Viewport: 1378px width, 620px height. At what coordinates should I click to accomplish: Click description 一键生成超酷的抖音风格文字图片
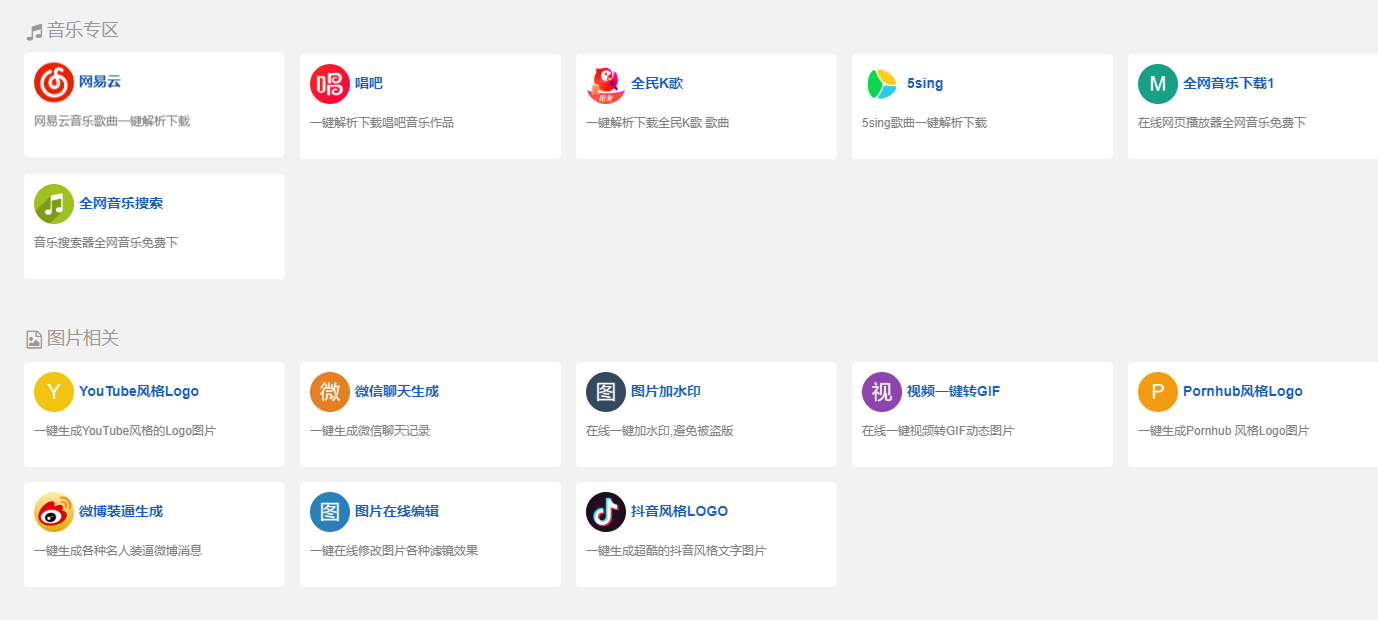pyautogui.click(x=676, y=552)
